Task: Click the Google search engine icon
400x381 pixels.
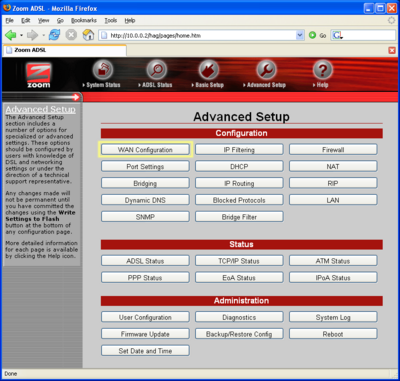Action: tap(337, 35)
